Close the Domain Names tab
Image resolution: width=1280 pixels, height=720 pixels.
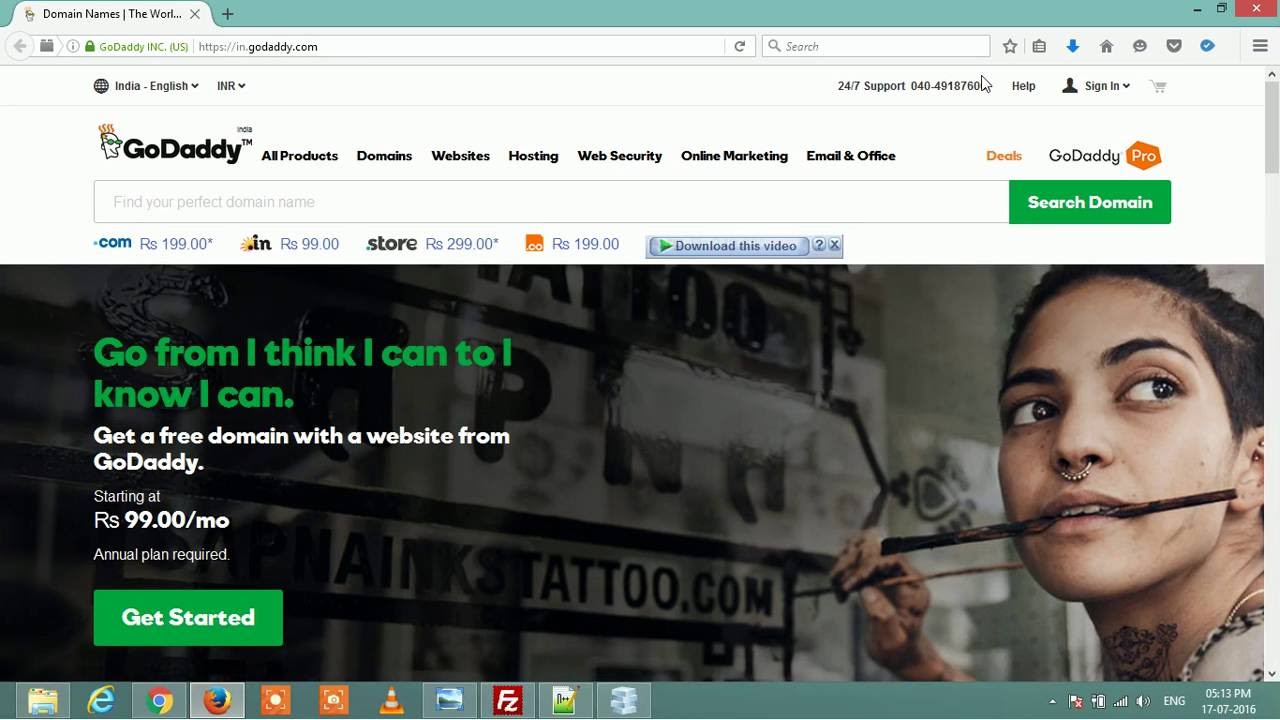point(195,14)
